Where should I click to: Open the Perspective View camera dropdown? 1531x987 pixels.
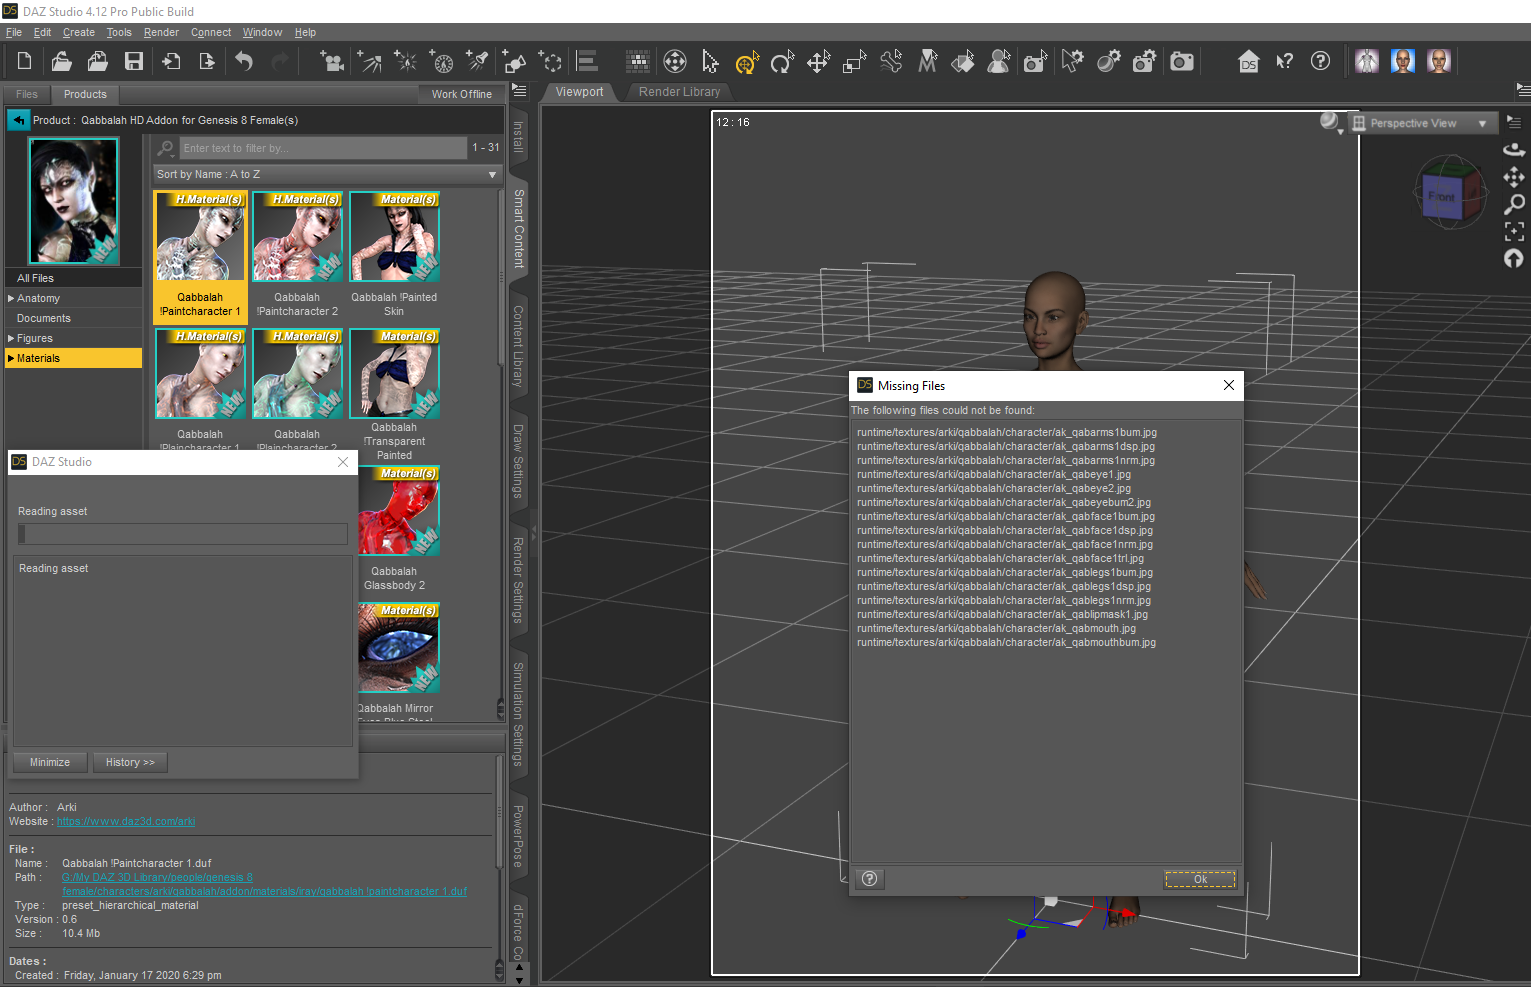pyautogui.click(x=1423, y=123)
